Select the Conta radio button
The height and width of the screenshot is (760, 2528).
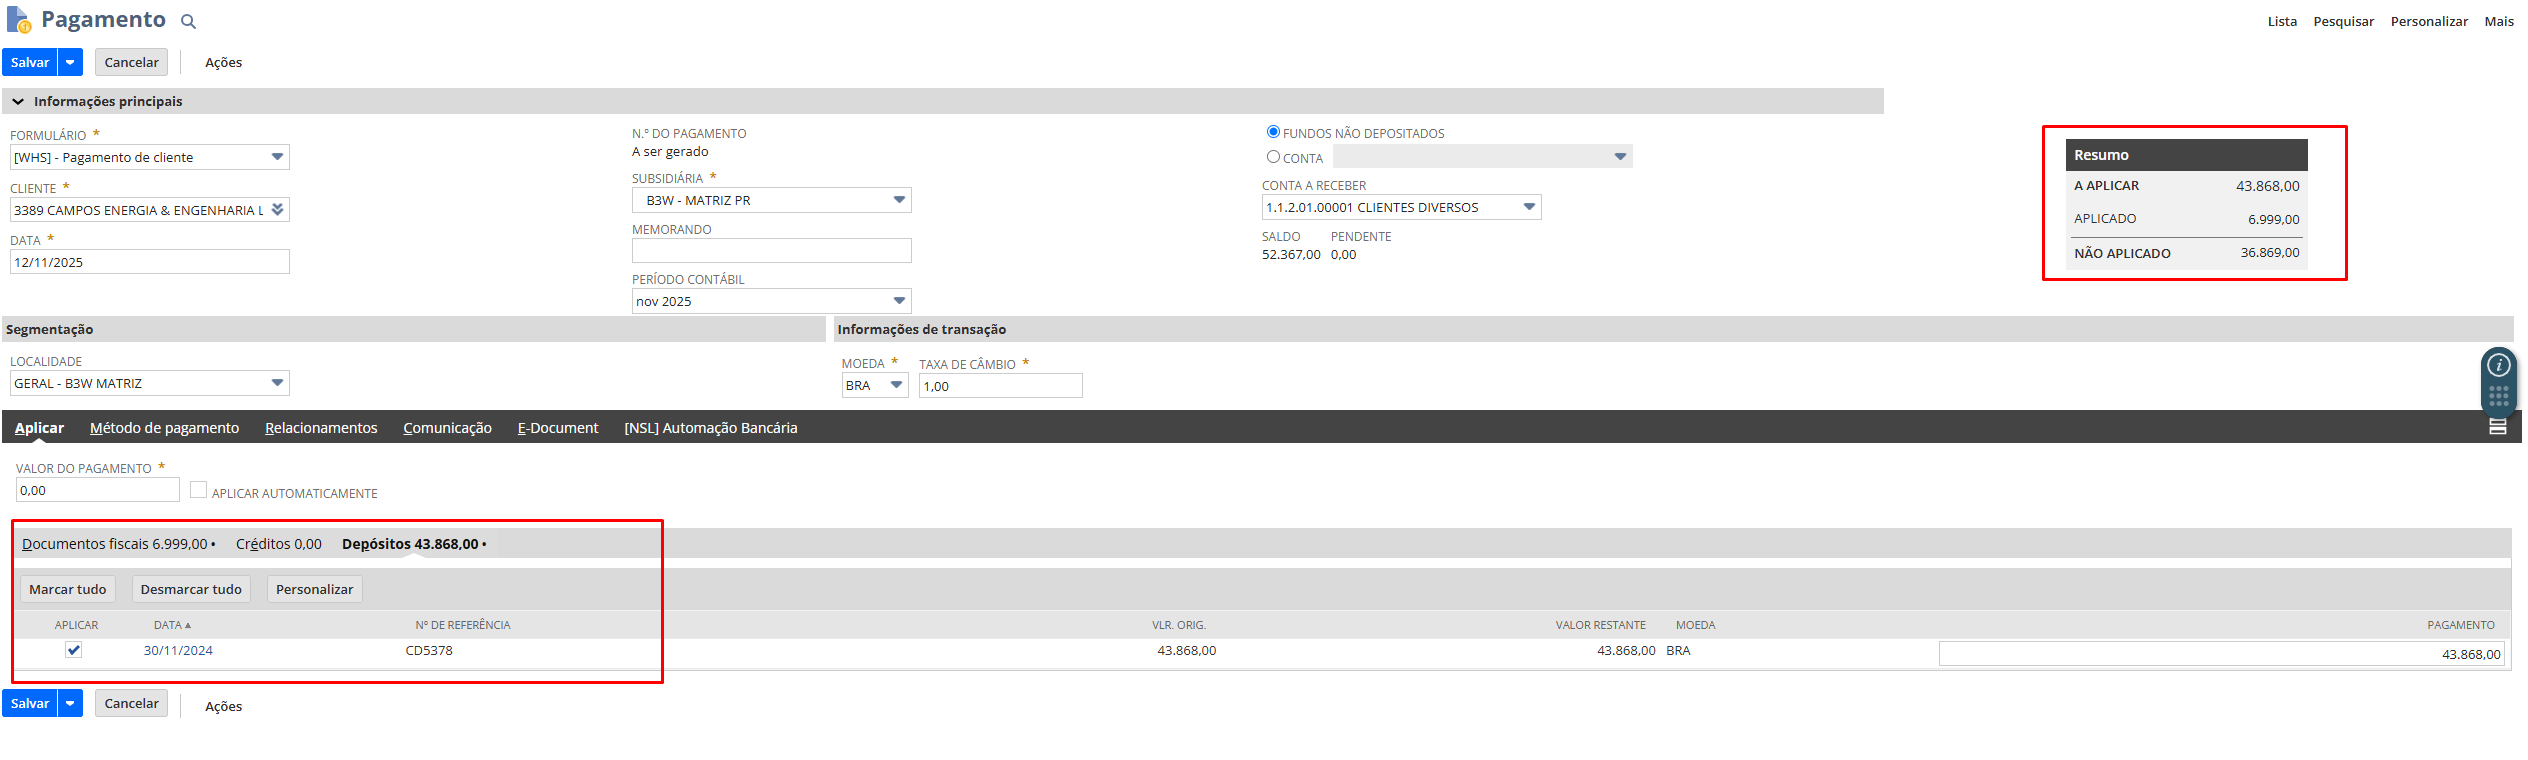pos(1273,157)
